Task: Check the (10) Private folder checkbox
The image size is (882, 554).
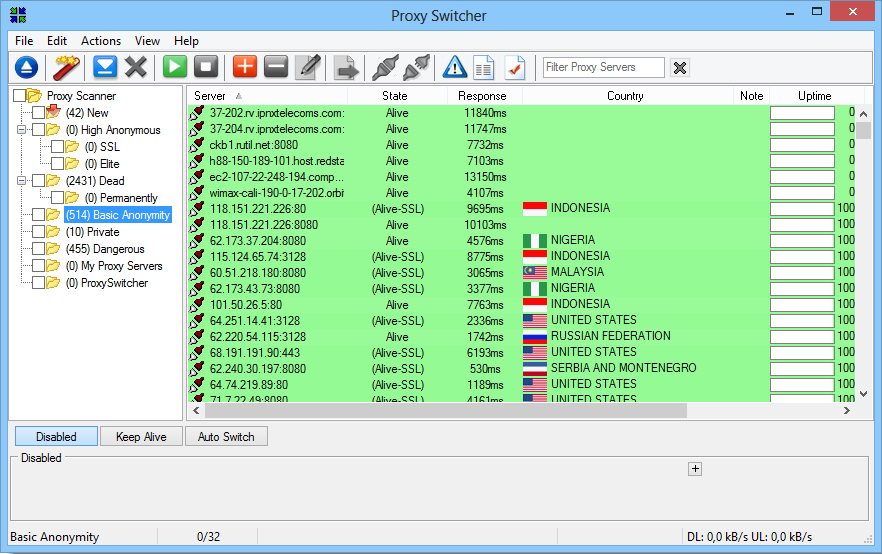Action: [38, 232]
